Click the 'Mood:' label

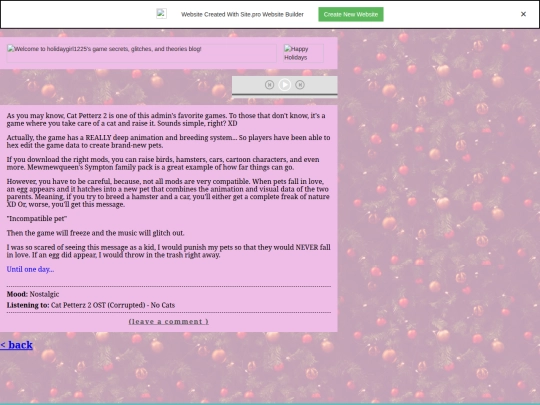tap(17, 294)
